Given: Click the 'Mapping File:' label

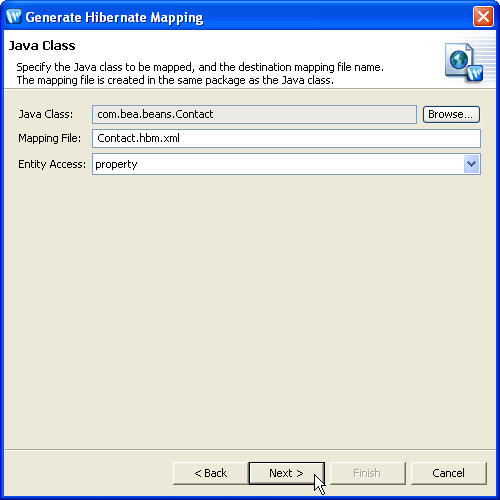Looking at the screenshot, I should click(x=49, y=138).
